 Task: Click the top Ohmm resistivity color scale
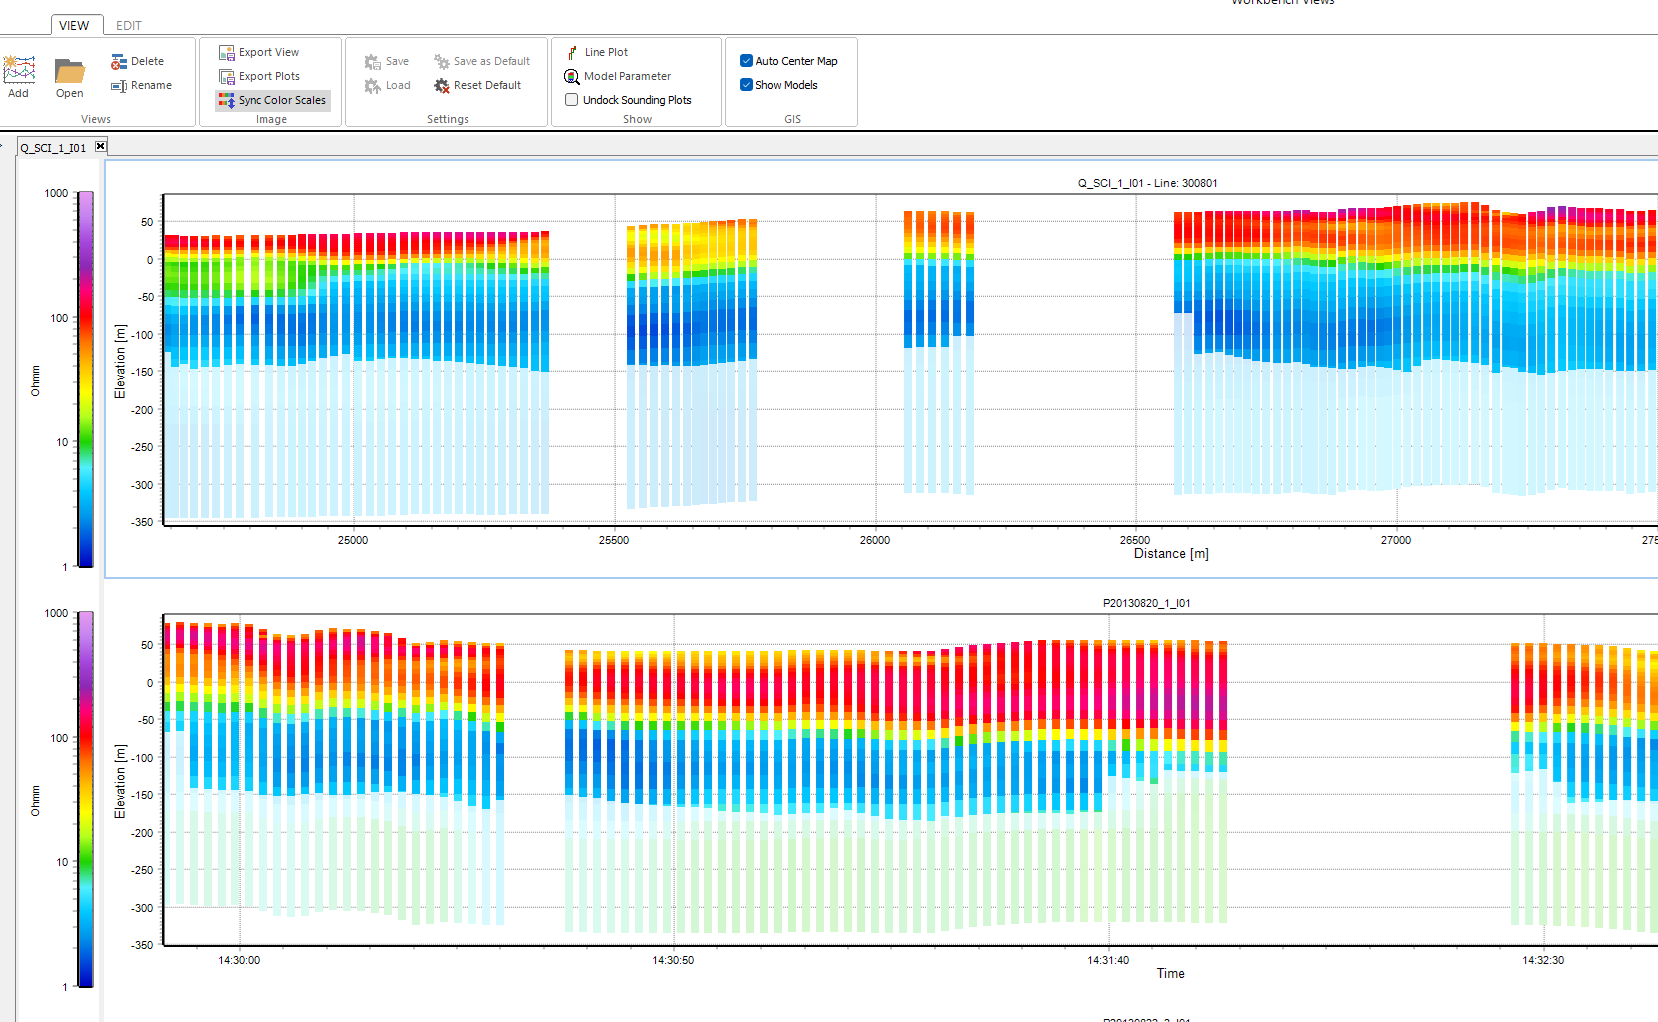[86, 379]
